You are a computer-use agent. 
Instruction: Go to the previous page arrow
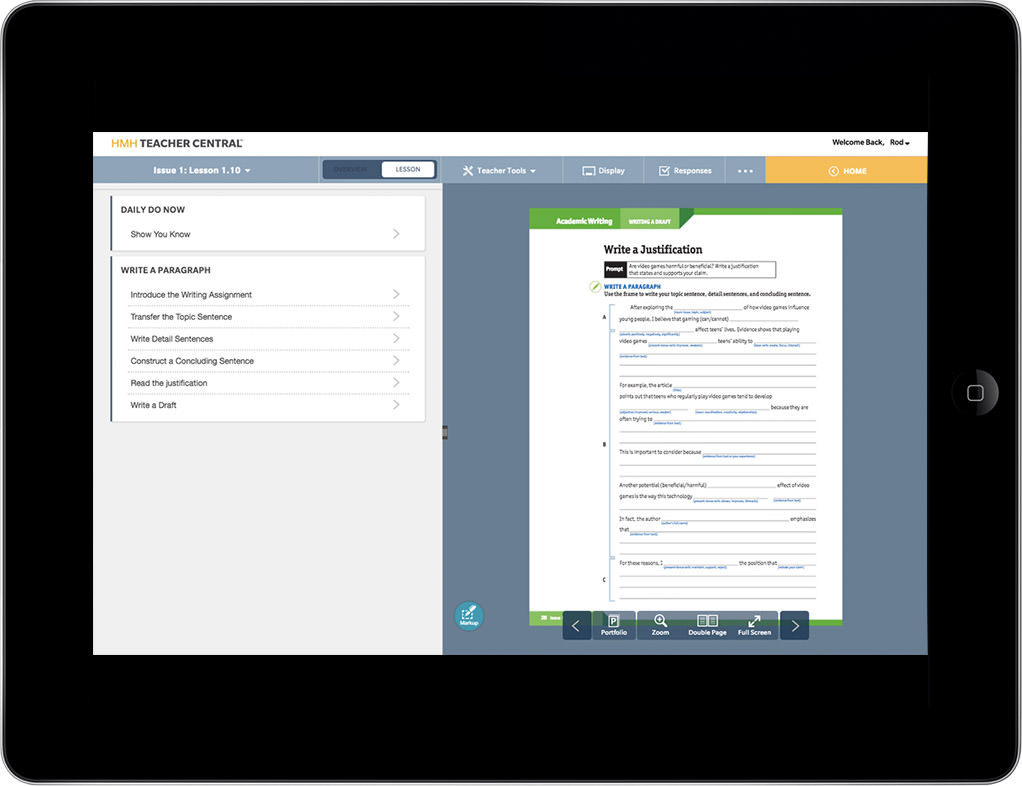(576, 626)
